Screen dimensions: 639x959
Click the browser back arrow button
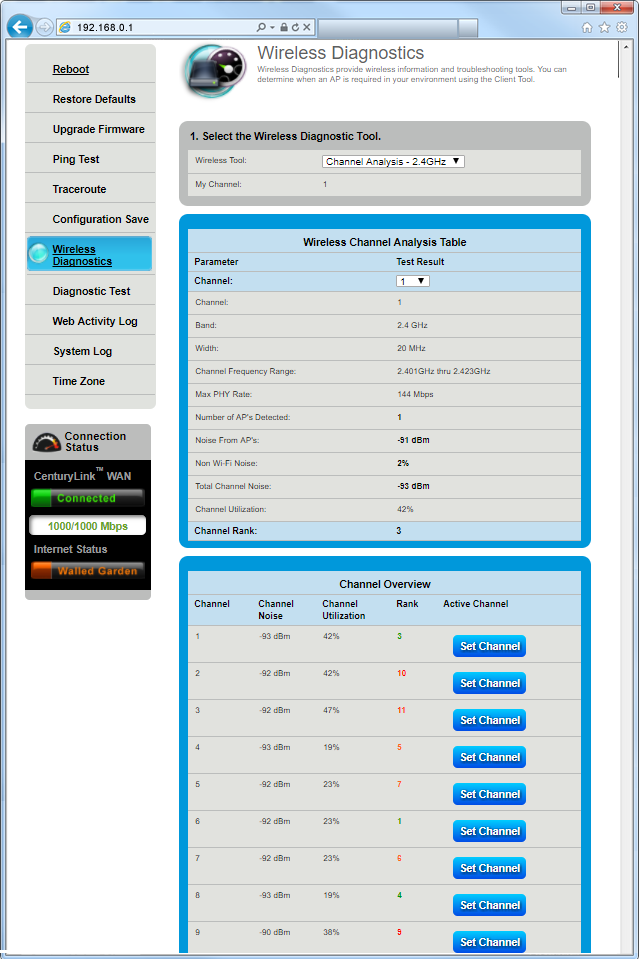coord(19,27)
